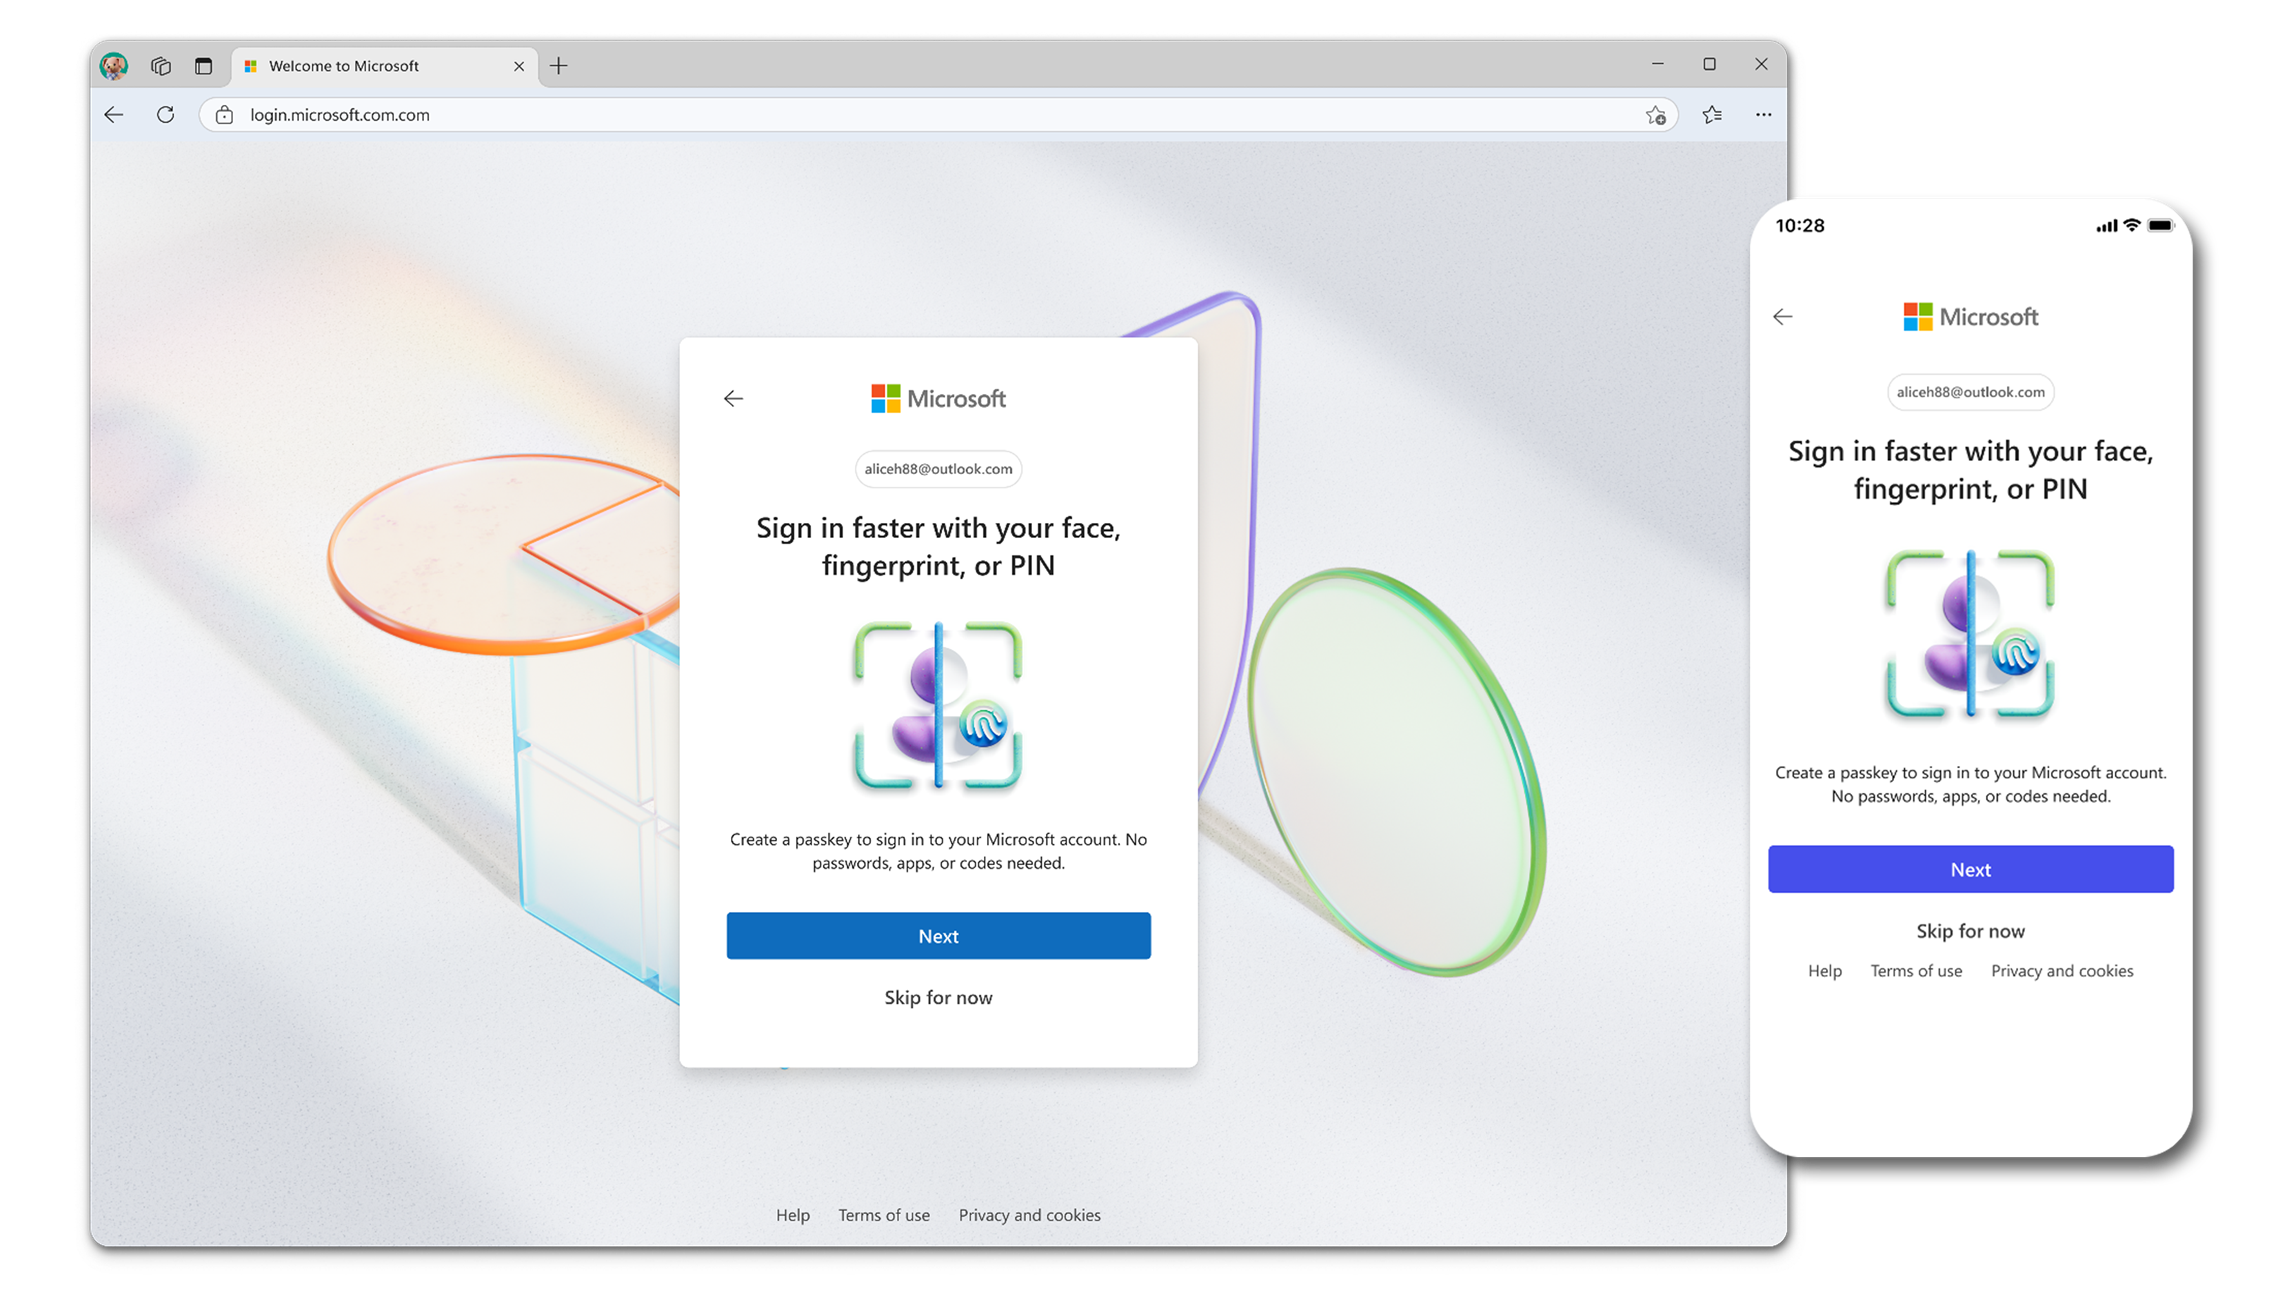
Task: Click the browser profile avatar
Action: tap(116, 65)
